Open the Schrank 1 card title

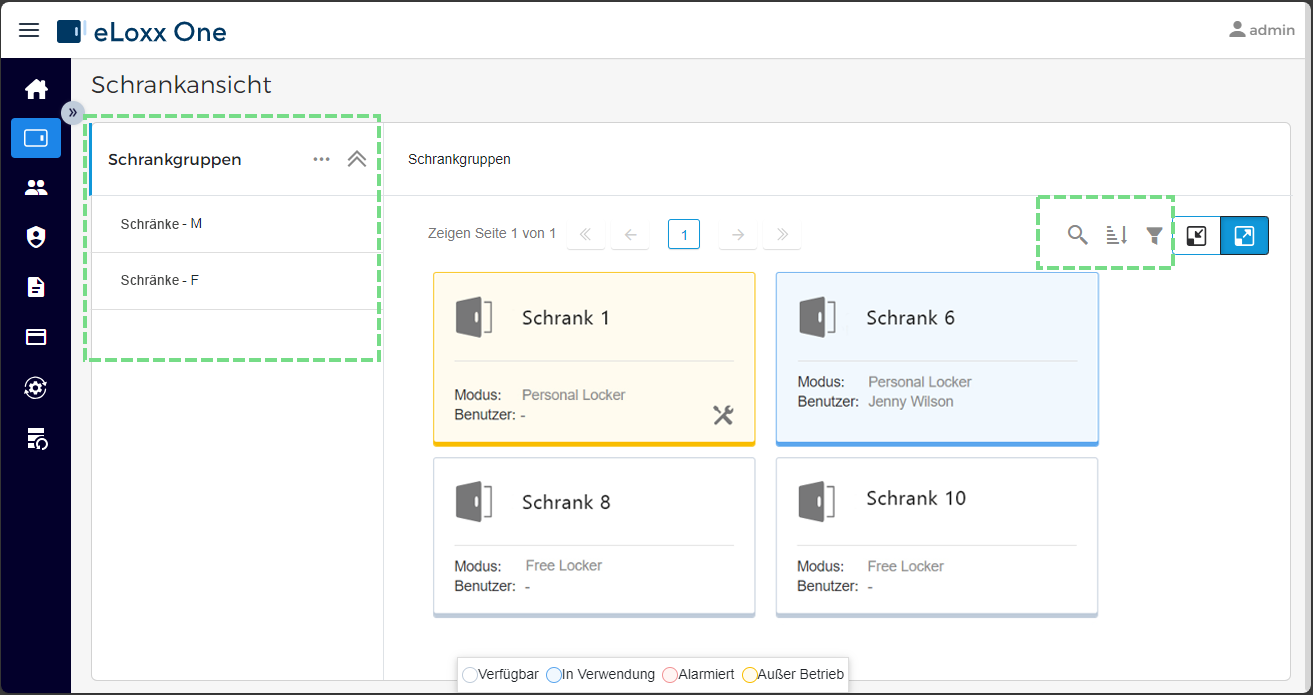[566, 318]
